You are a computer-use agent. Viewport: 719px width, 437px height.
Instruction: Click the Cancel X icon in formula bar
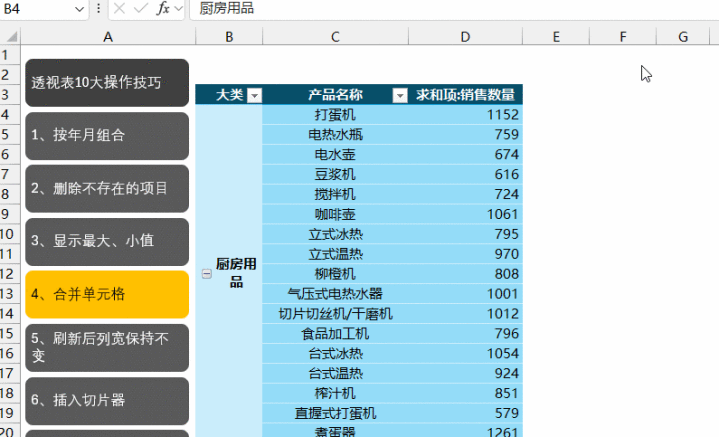click(x=119, y=9)
